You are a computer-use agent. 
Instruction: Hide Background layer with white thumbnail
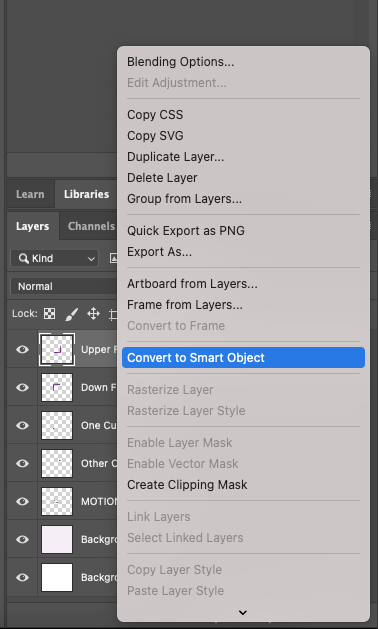click(22, 577)
